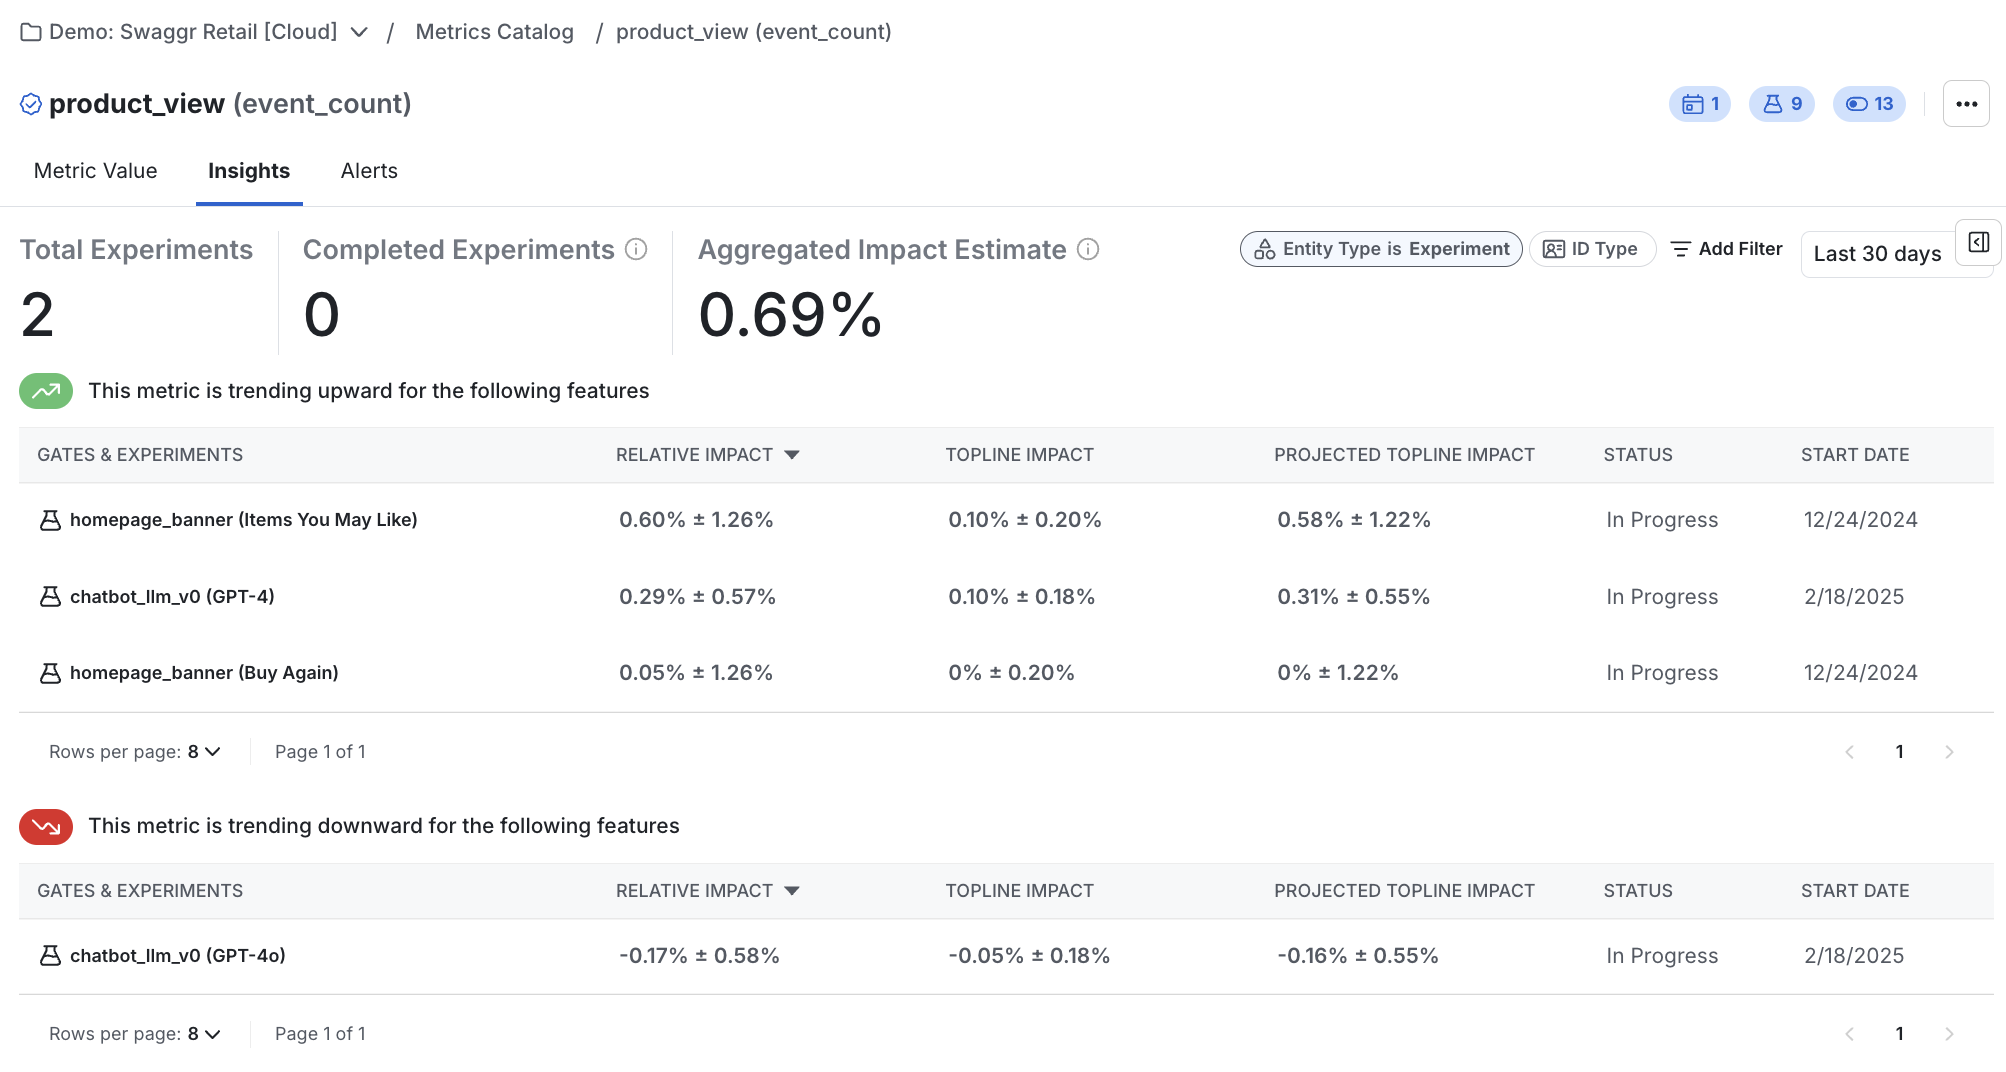Click the folder icon in the breadcrumb
Image resolution: width=2006 pixels, height=1072 pixels.
point(30,31)
